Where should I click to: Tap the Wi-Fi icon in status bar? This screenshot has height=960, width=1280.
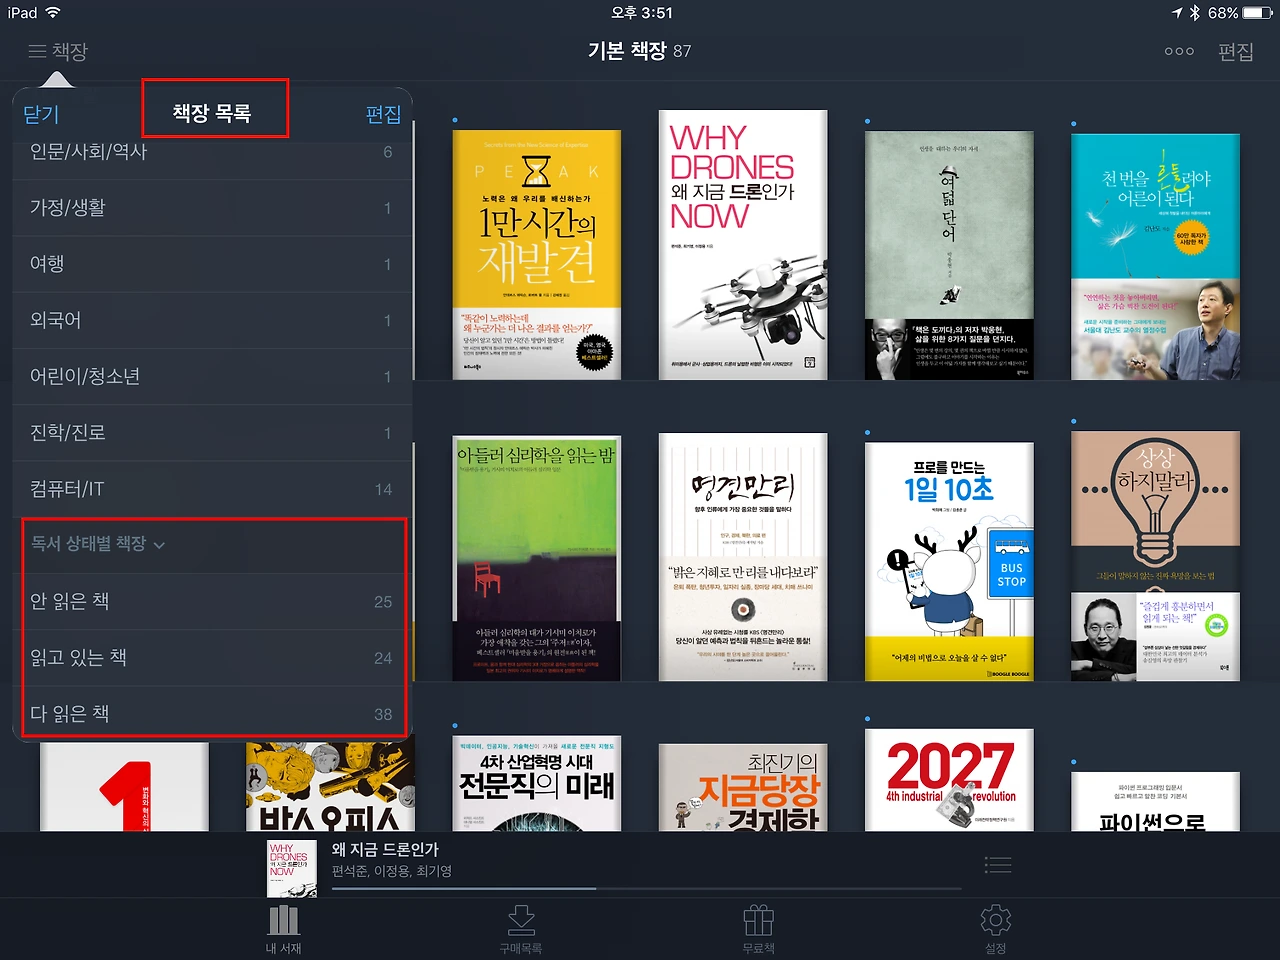pos(53,13)
